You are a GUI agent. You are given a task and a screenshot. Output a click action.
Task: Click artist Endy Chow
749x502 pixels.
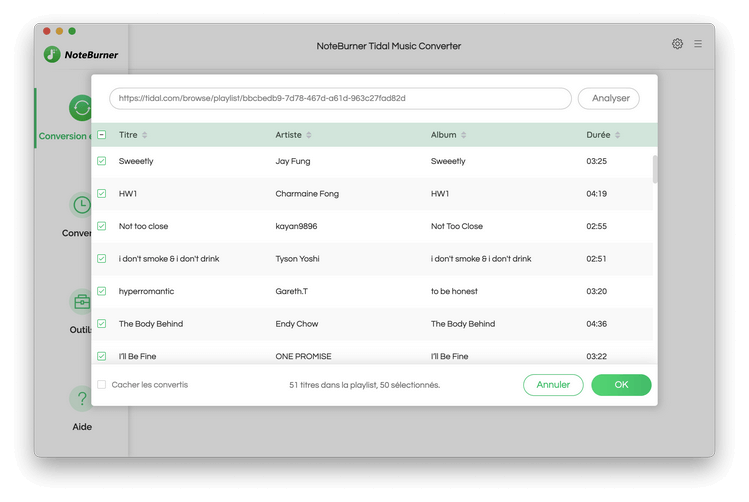click(x=296, y=323)
